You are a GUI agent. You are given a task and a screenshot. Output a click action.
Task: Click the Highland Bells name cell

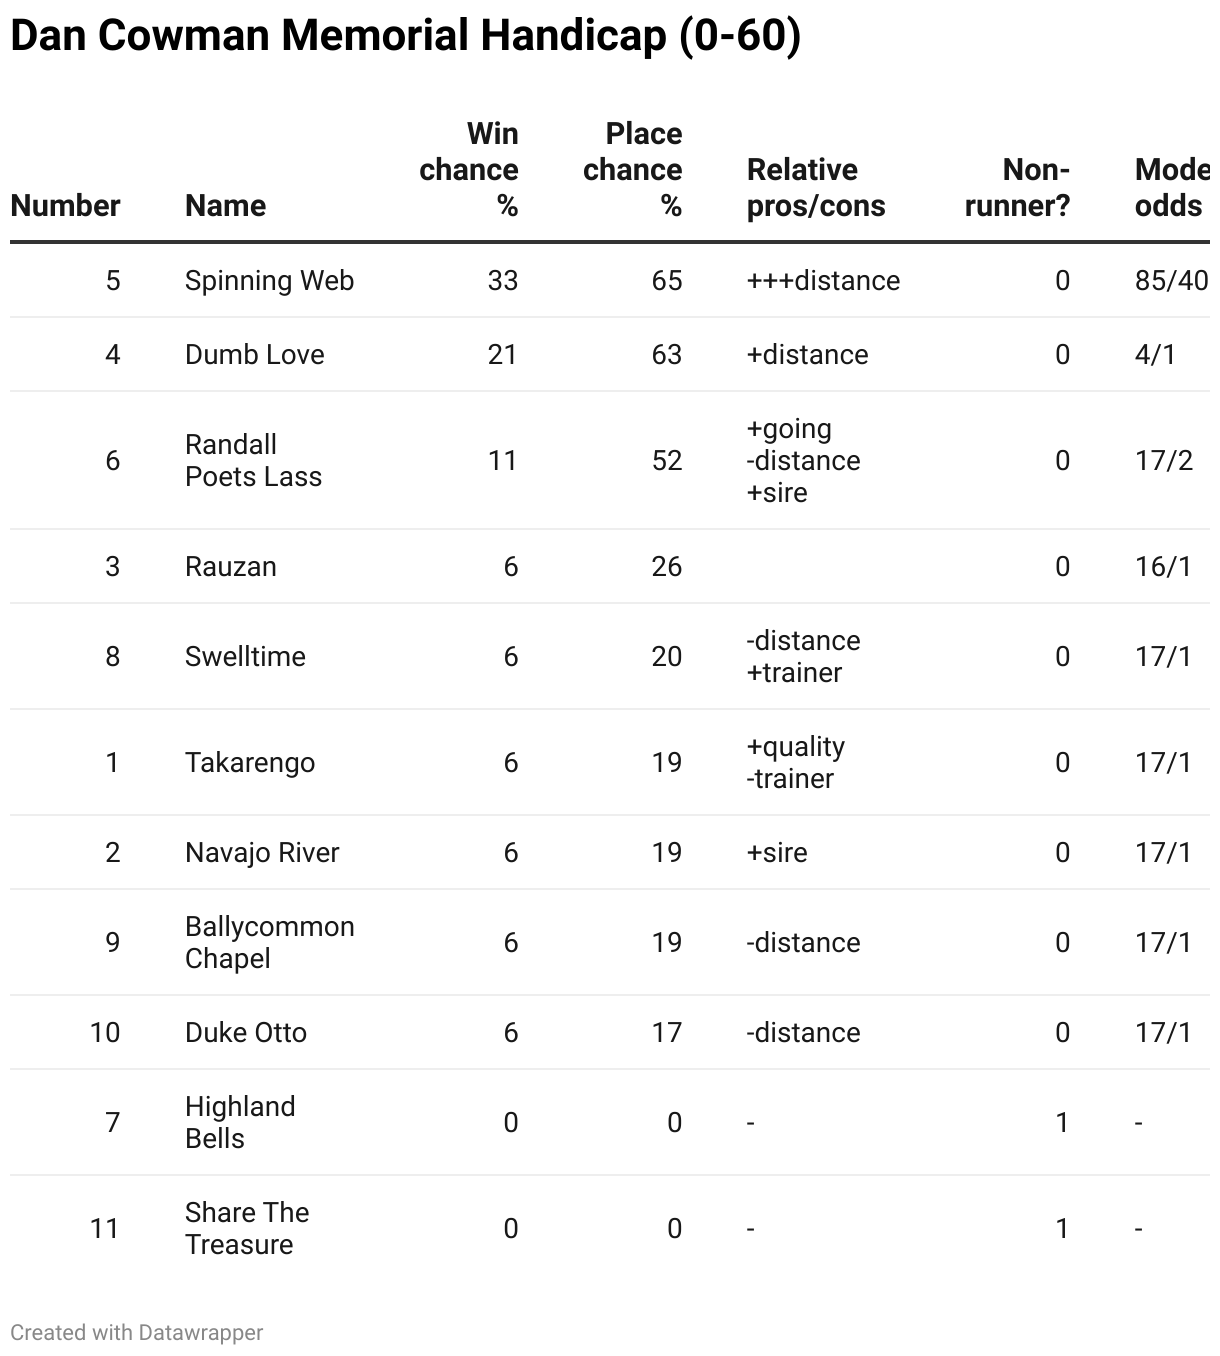coord(240,1123)
